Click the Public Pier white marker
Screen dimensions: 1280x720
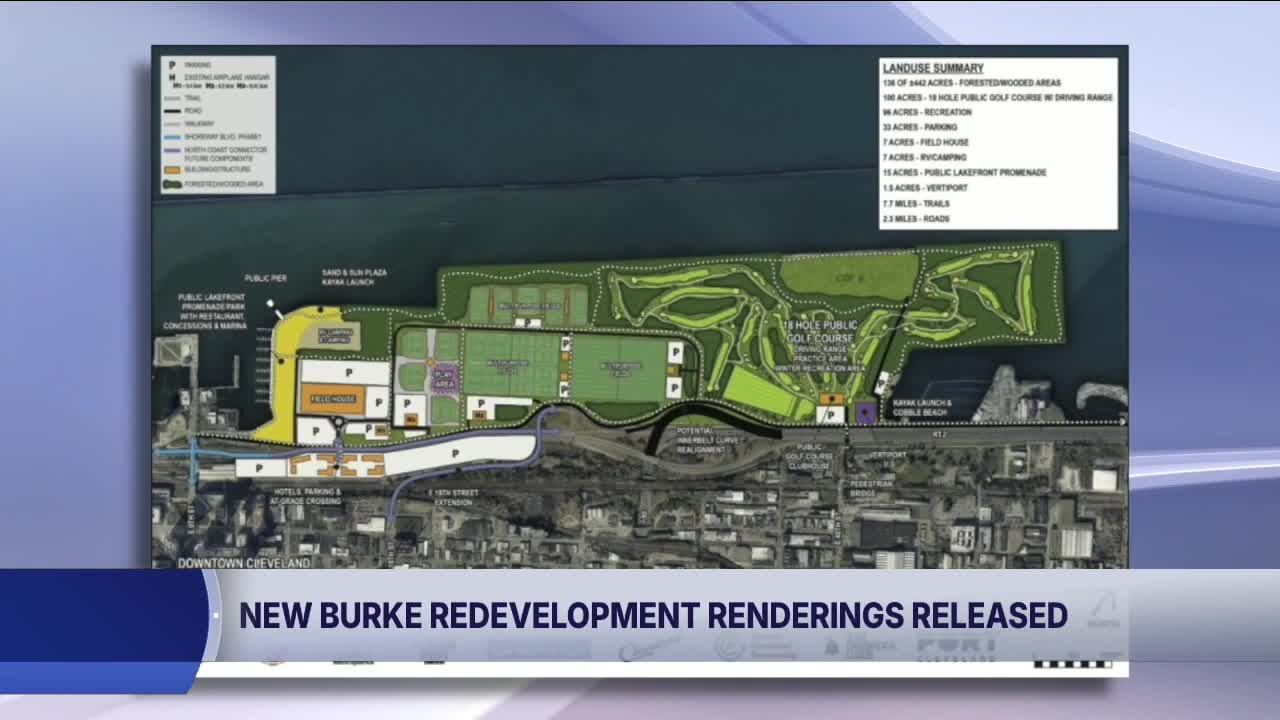(269, 302)
